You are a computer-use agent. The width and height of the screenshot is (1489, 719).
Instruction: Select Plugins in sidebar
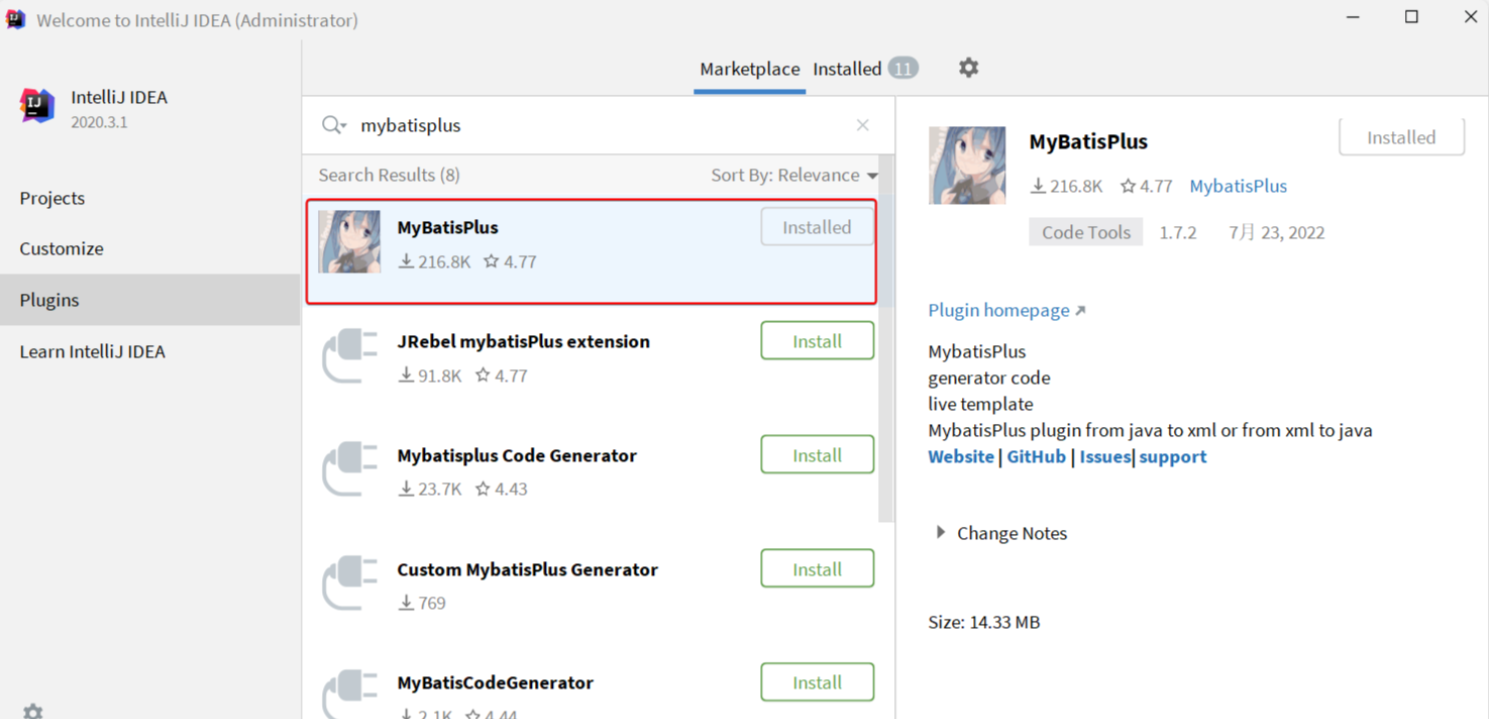150,300
